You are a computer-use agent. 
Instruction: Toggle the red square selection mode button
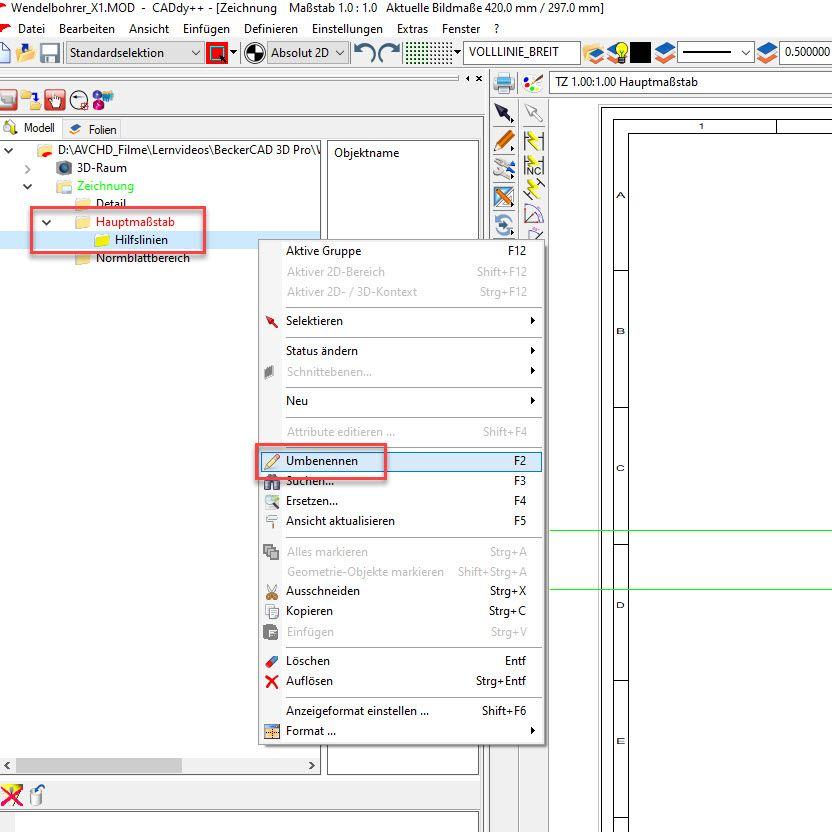(216, 53)
